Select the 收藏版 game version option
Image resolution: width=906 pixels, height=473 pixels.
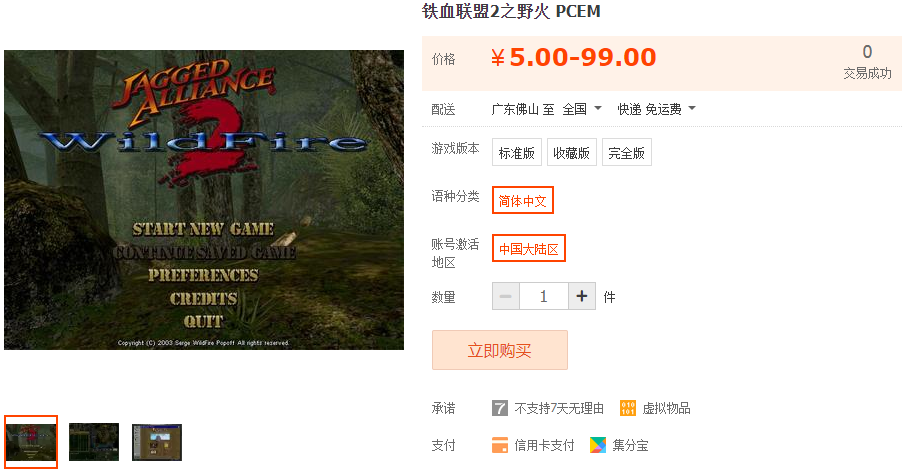(x=571, y=152)
